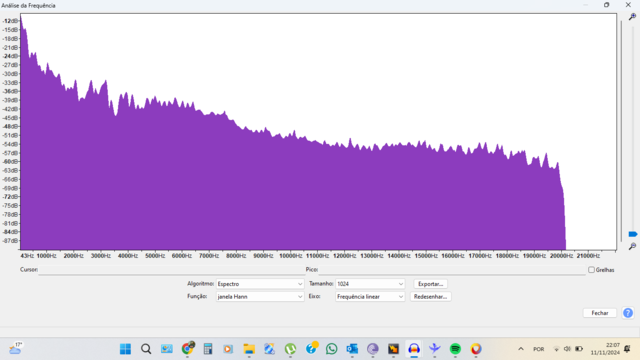Open the battery tray icon

579,349
